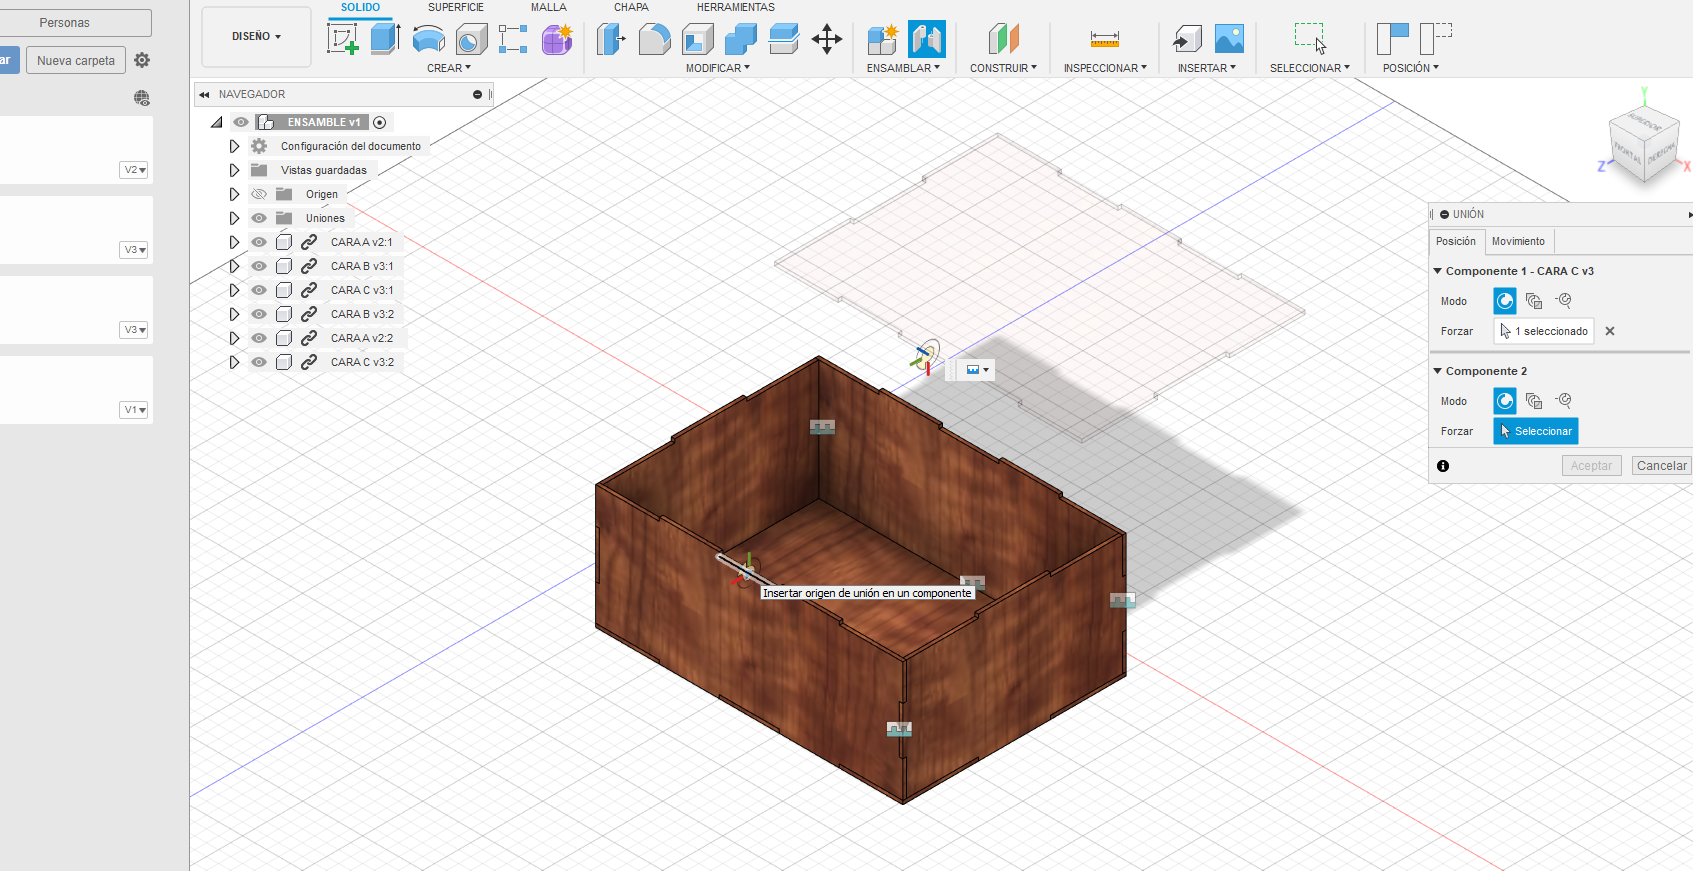The width and height of the screenshot is (1693, 871).
Task: Click the Cancelar button
Action: tap(1662, 466)
